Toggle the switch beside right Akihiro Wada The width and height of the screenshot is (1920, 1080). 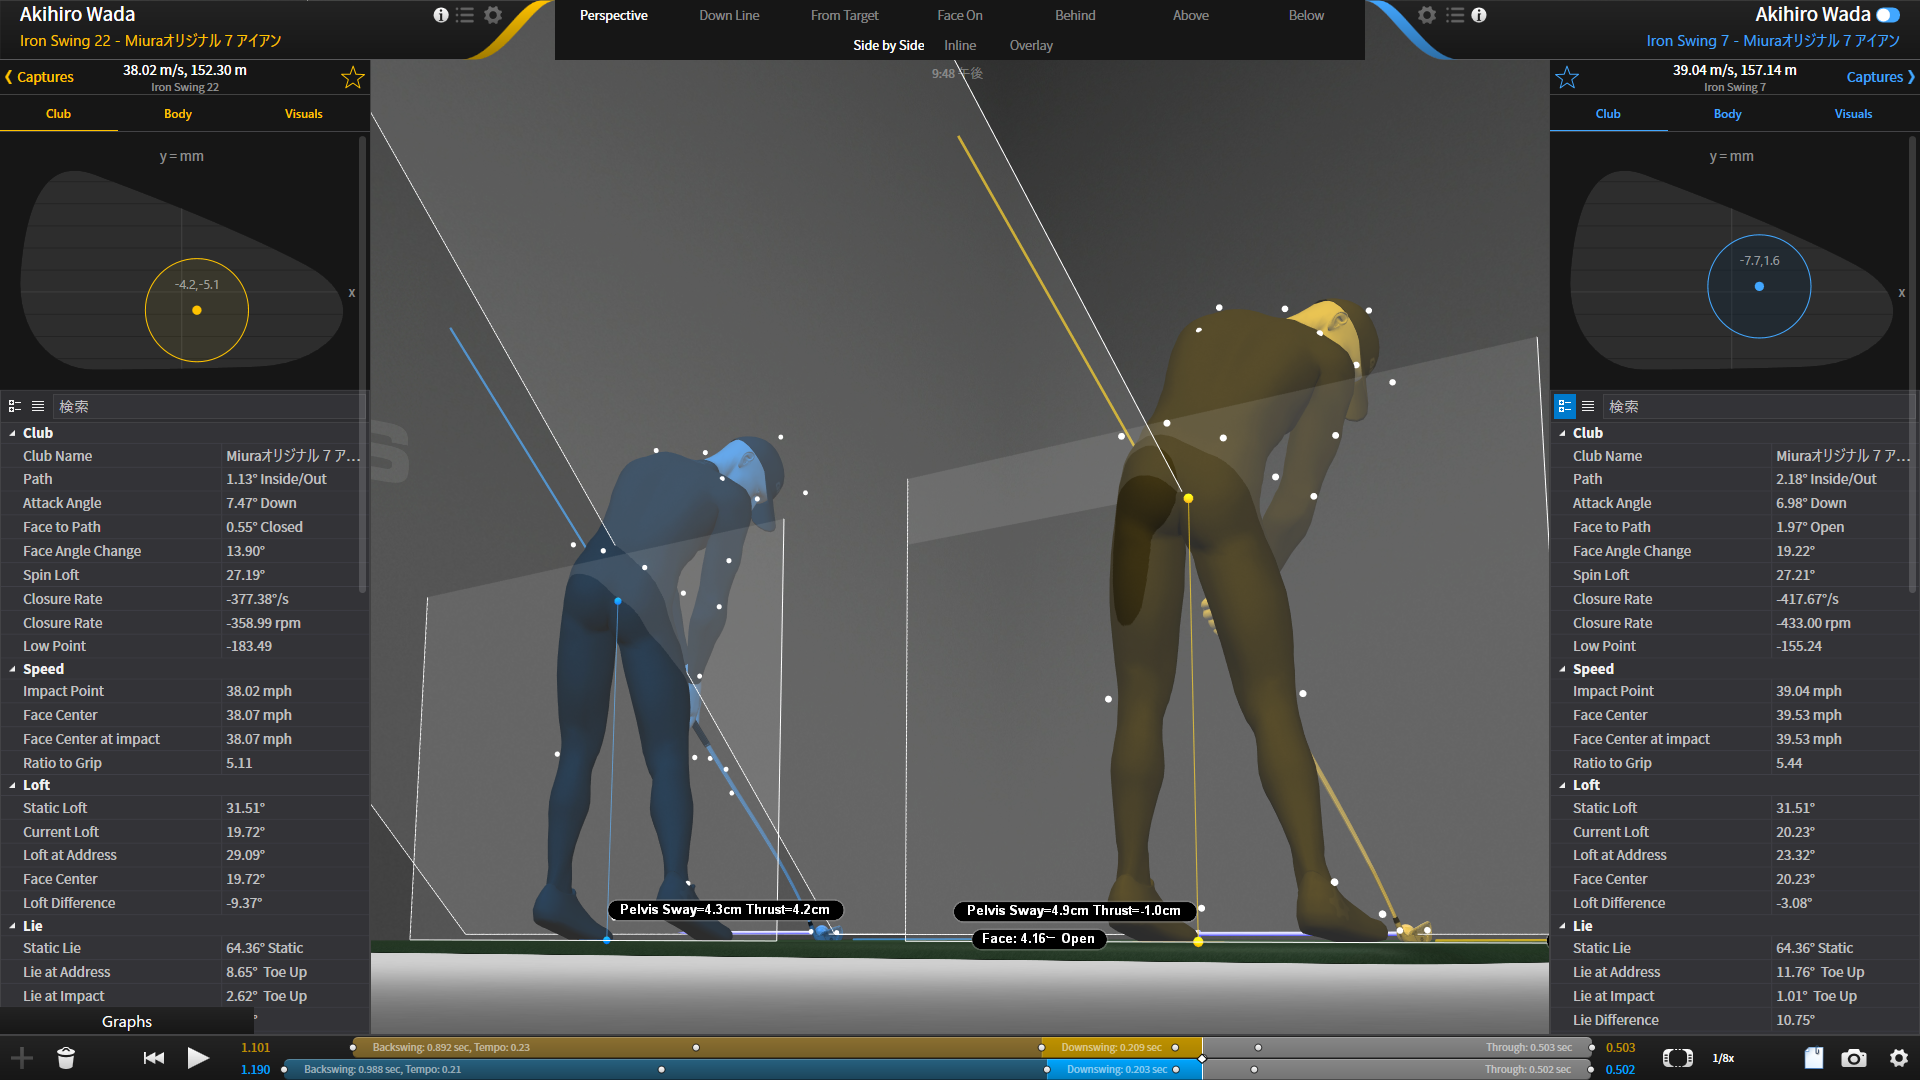[x=1888, y=15]
